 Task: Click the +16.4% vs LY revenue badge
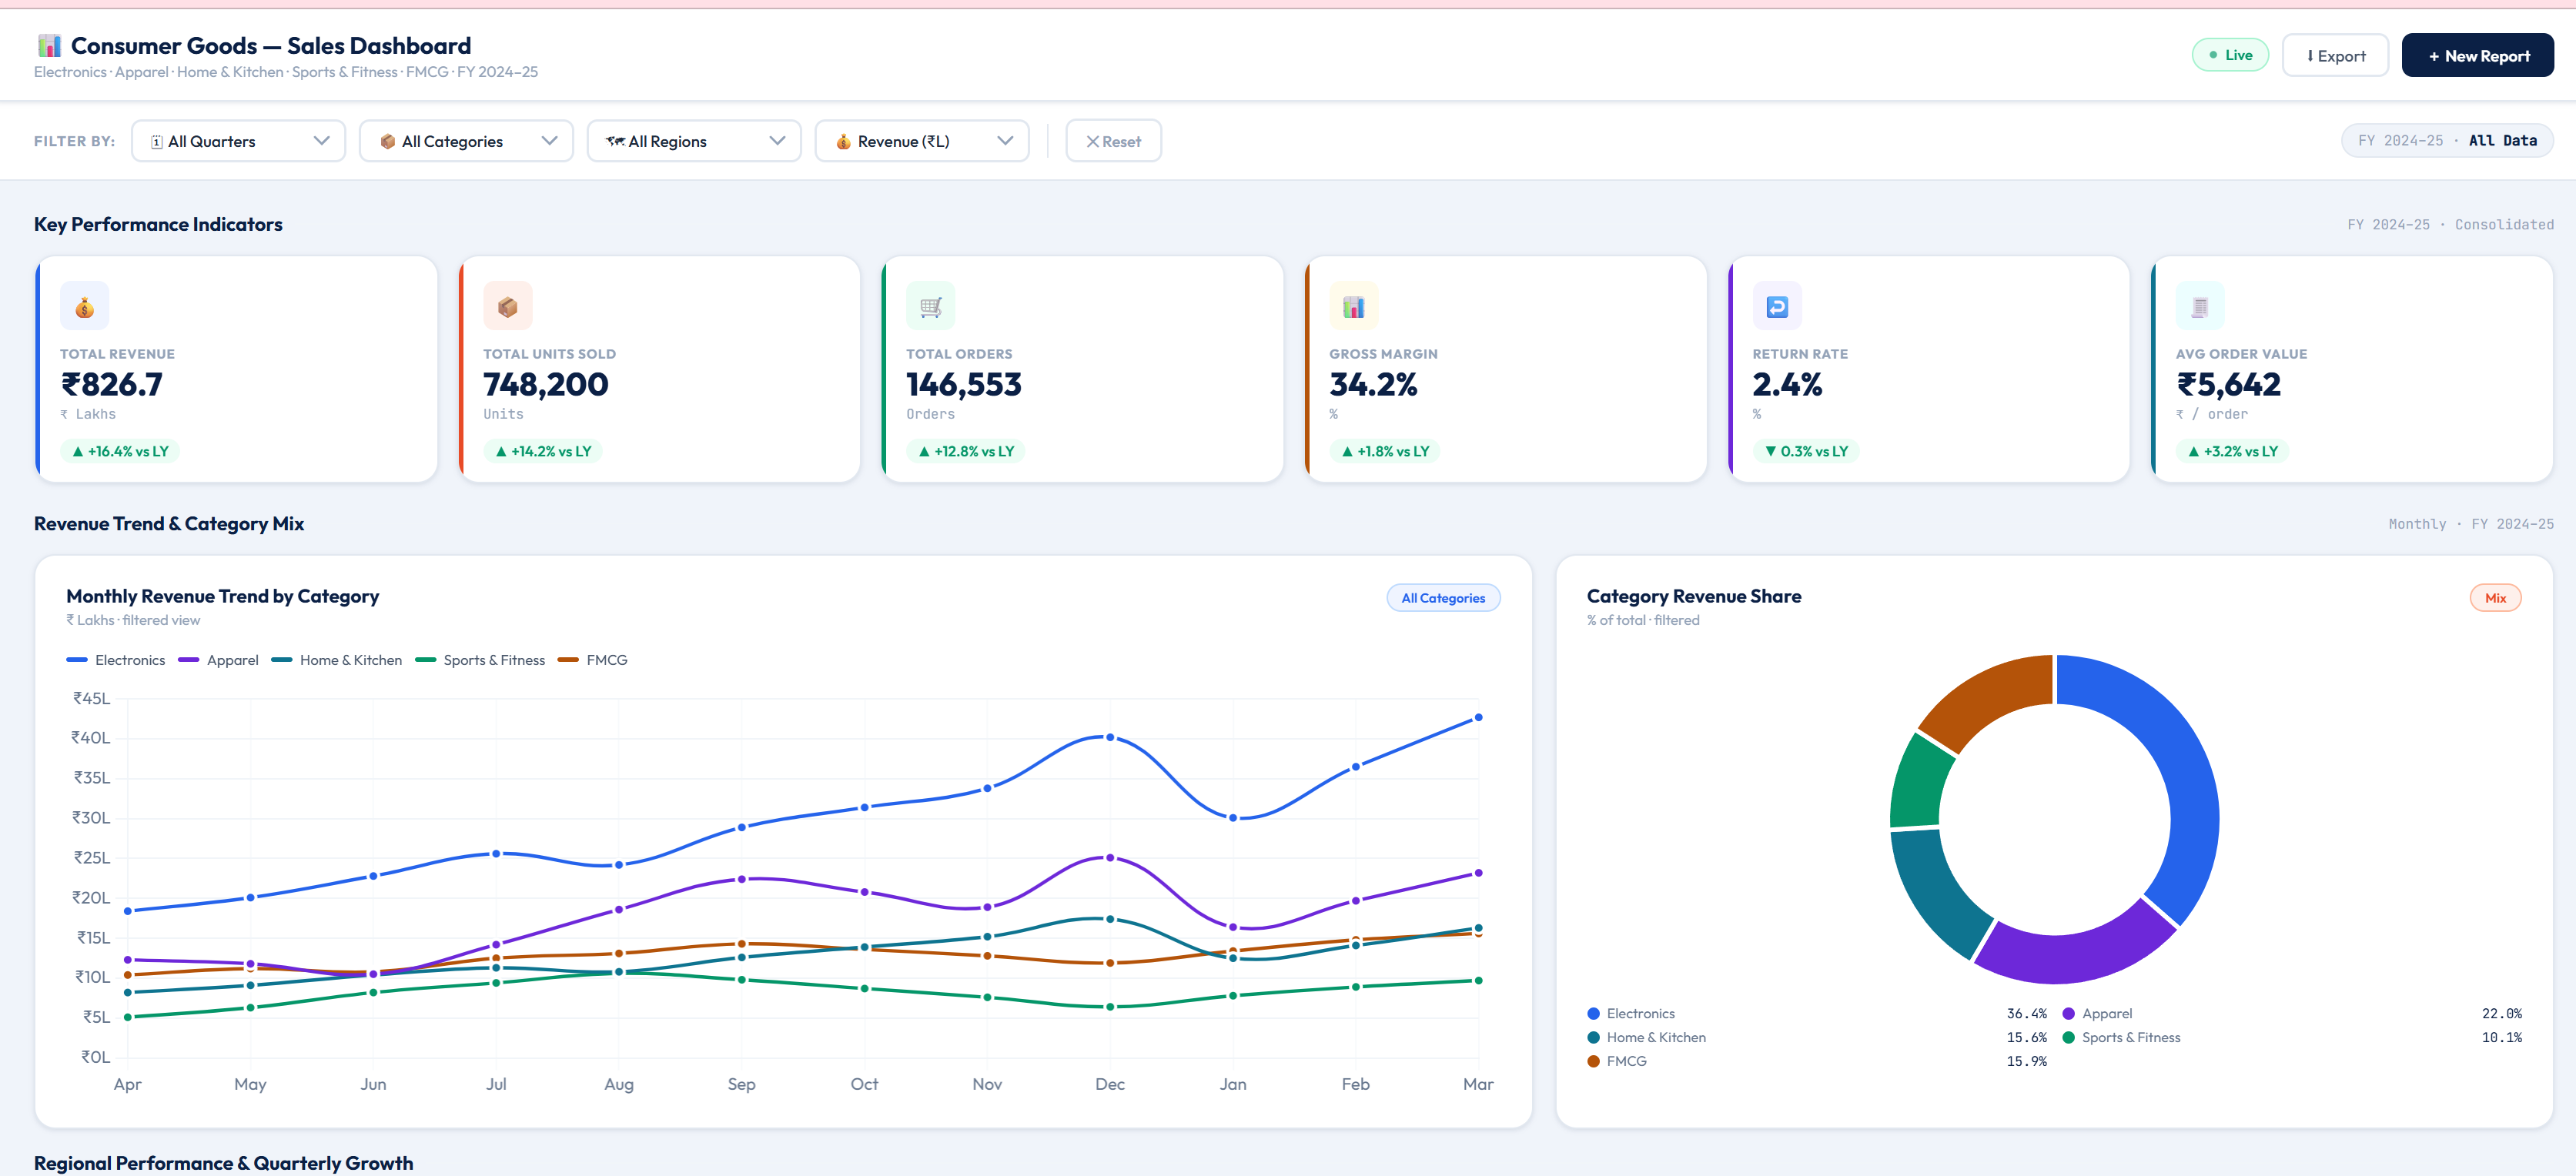120,452
